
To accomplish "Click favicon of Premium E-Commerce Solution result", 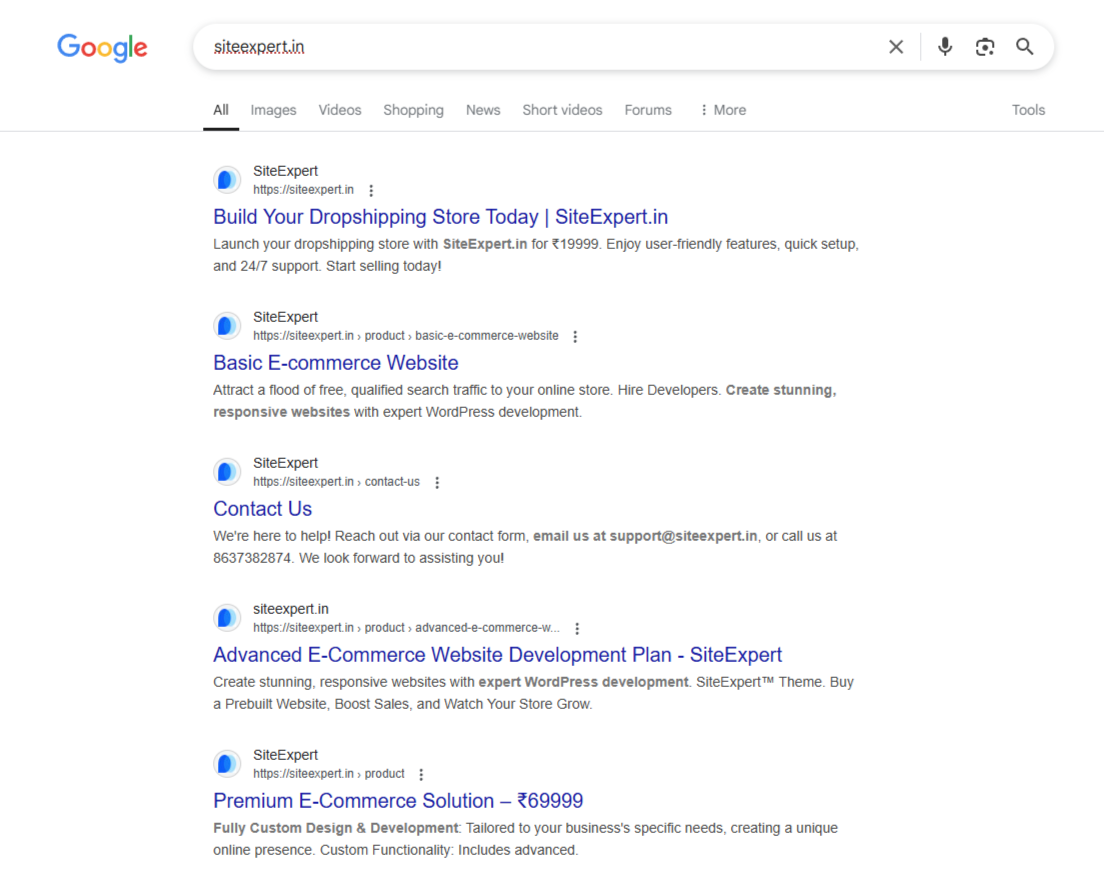I will pyautogui.click(x=227, y=763).
